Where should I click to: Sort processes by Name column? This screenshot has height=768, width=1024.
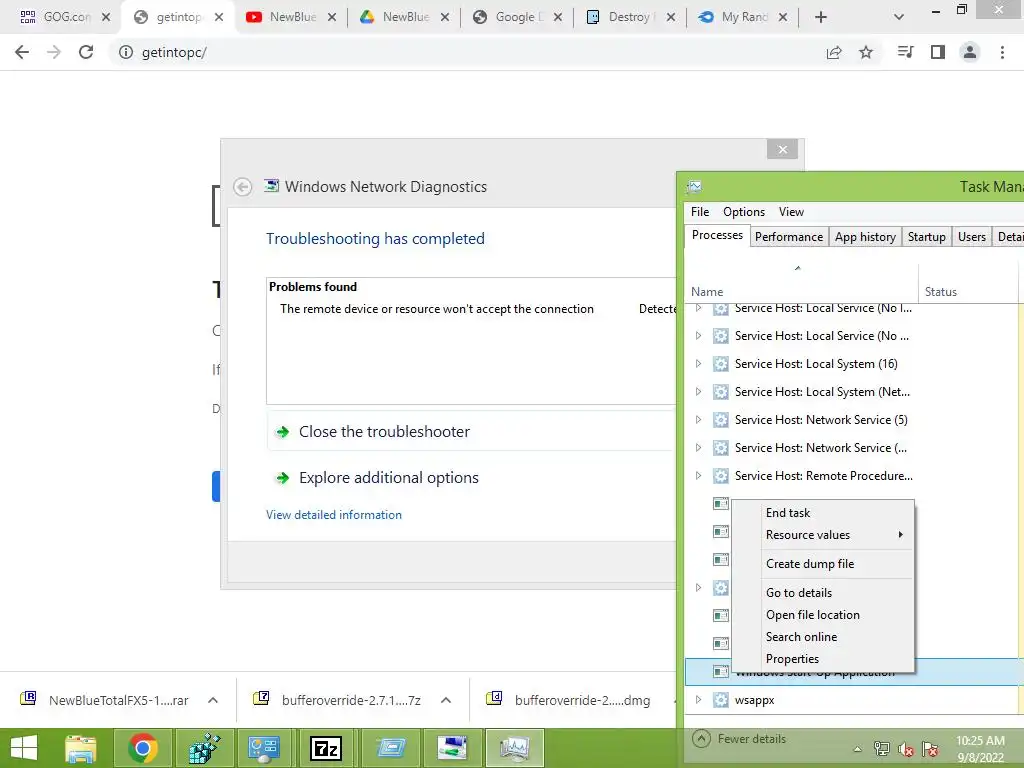coord(801,284)
